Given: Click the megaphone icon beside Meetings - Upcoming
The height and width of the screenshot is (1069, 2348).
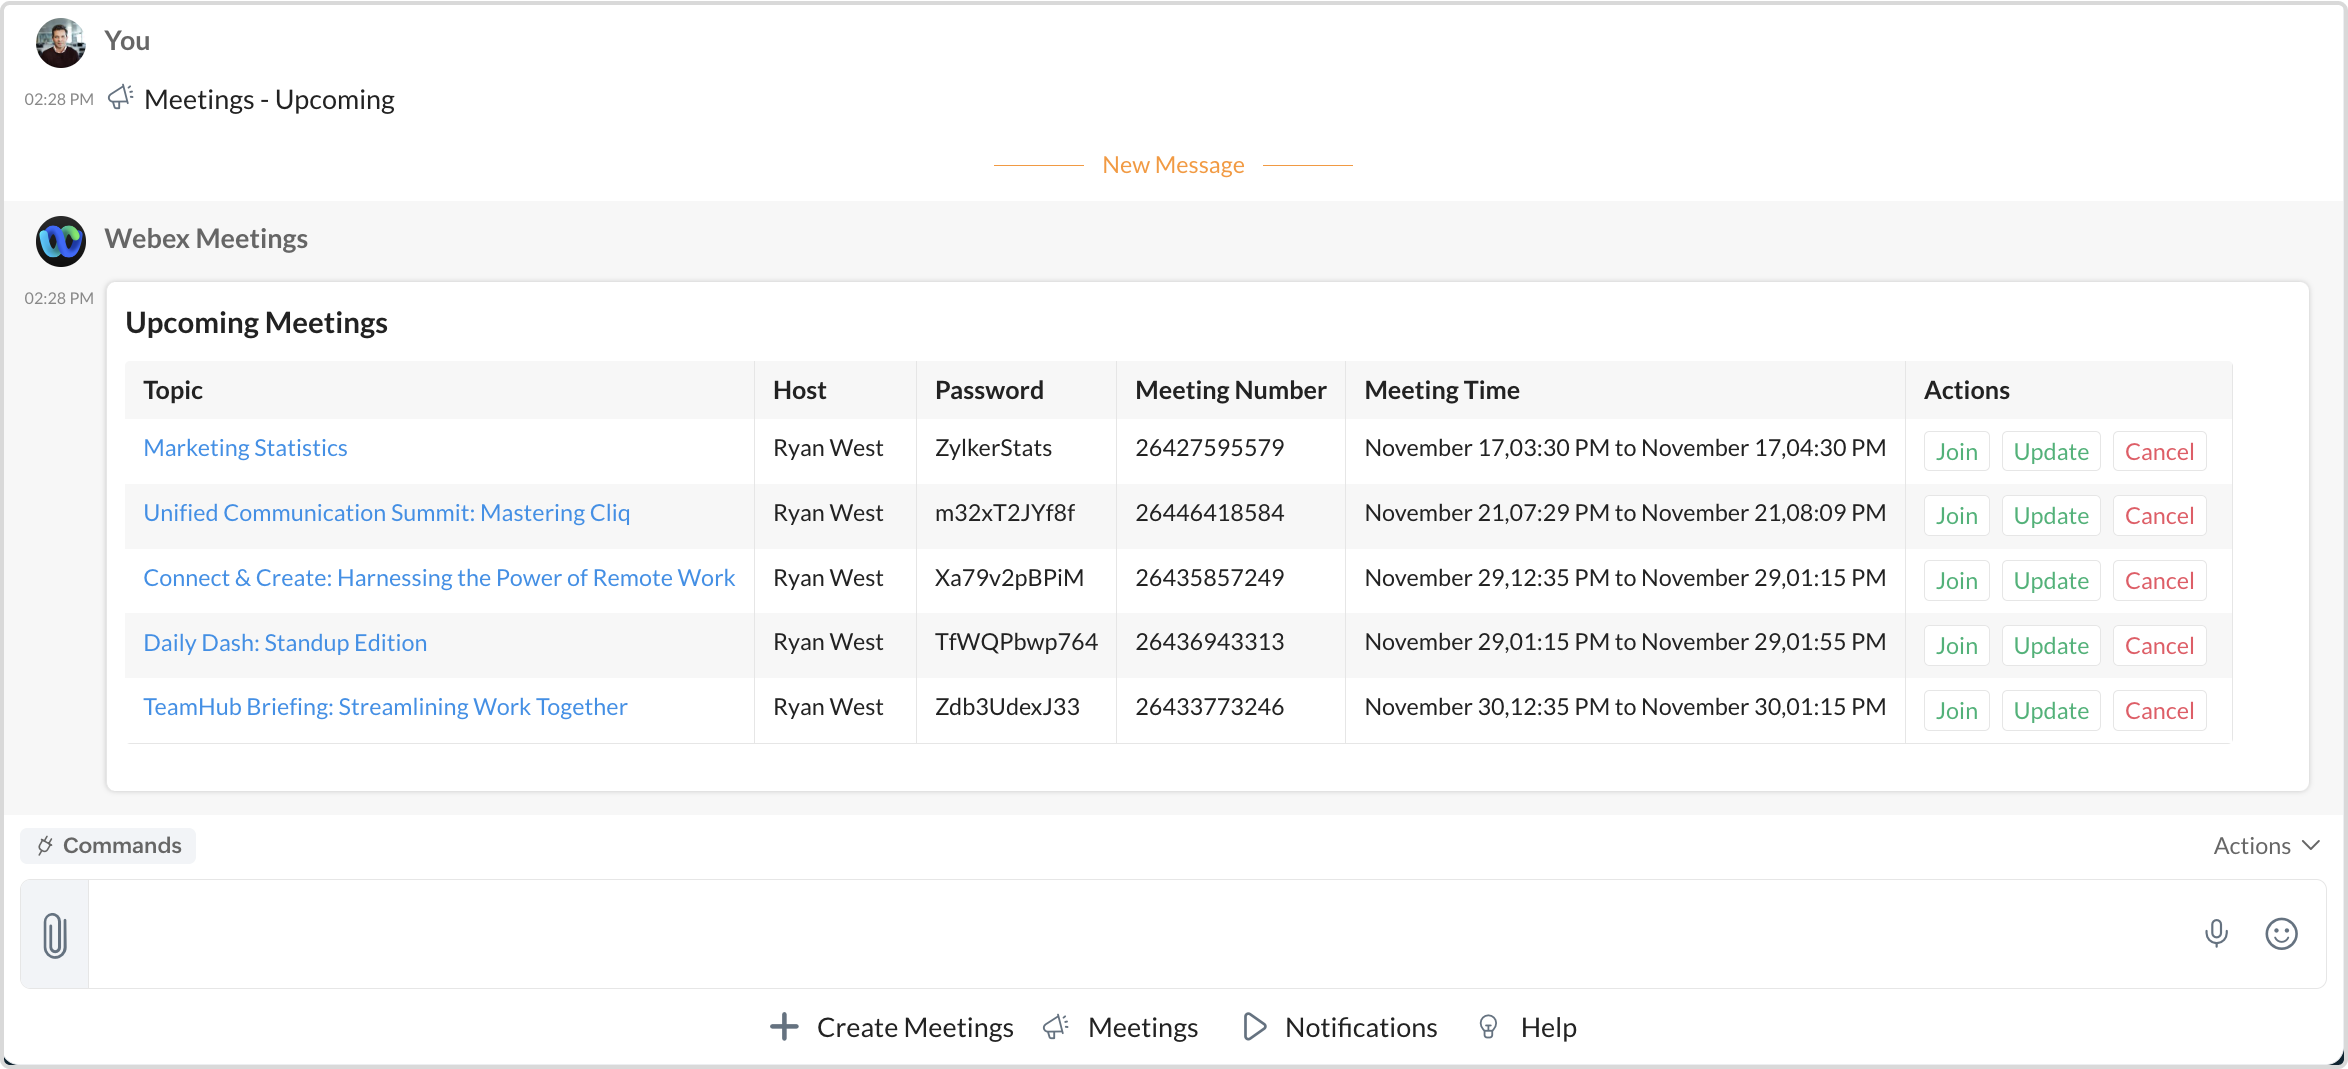Looking at the screenshot, I should click(x=121, y=97).
